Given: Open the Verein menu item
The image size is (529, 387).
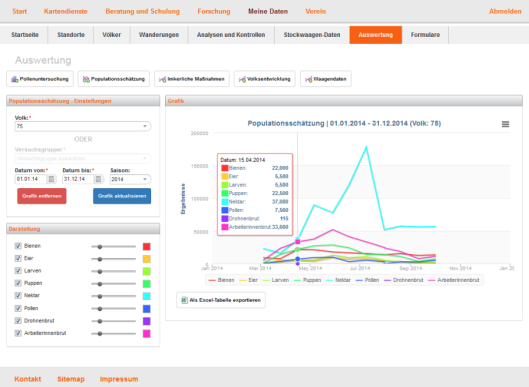Looking at the screenshot, I should pyautogui.click(x=316, y=11).
